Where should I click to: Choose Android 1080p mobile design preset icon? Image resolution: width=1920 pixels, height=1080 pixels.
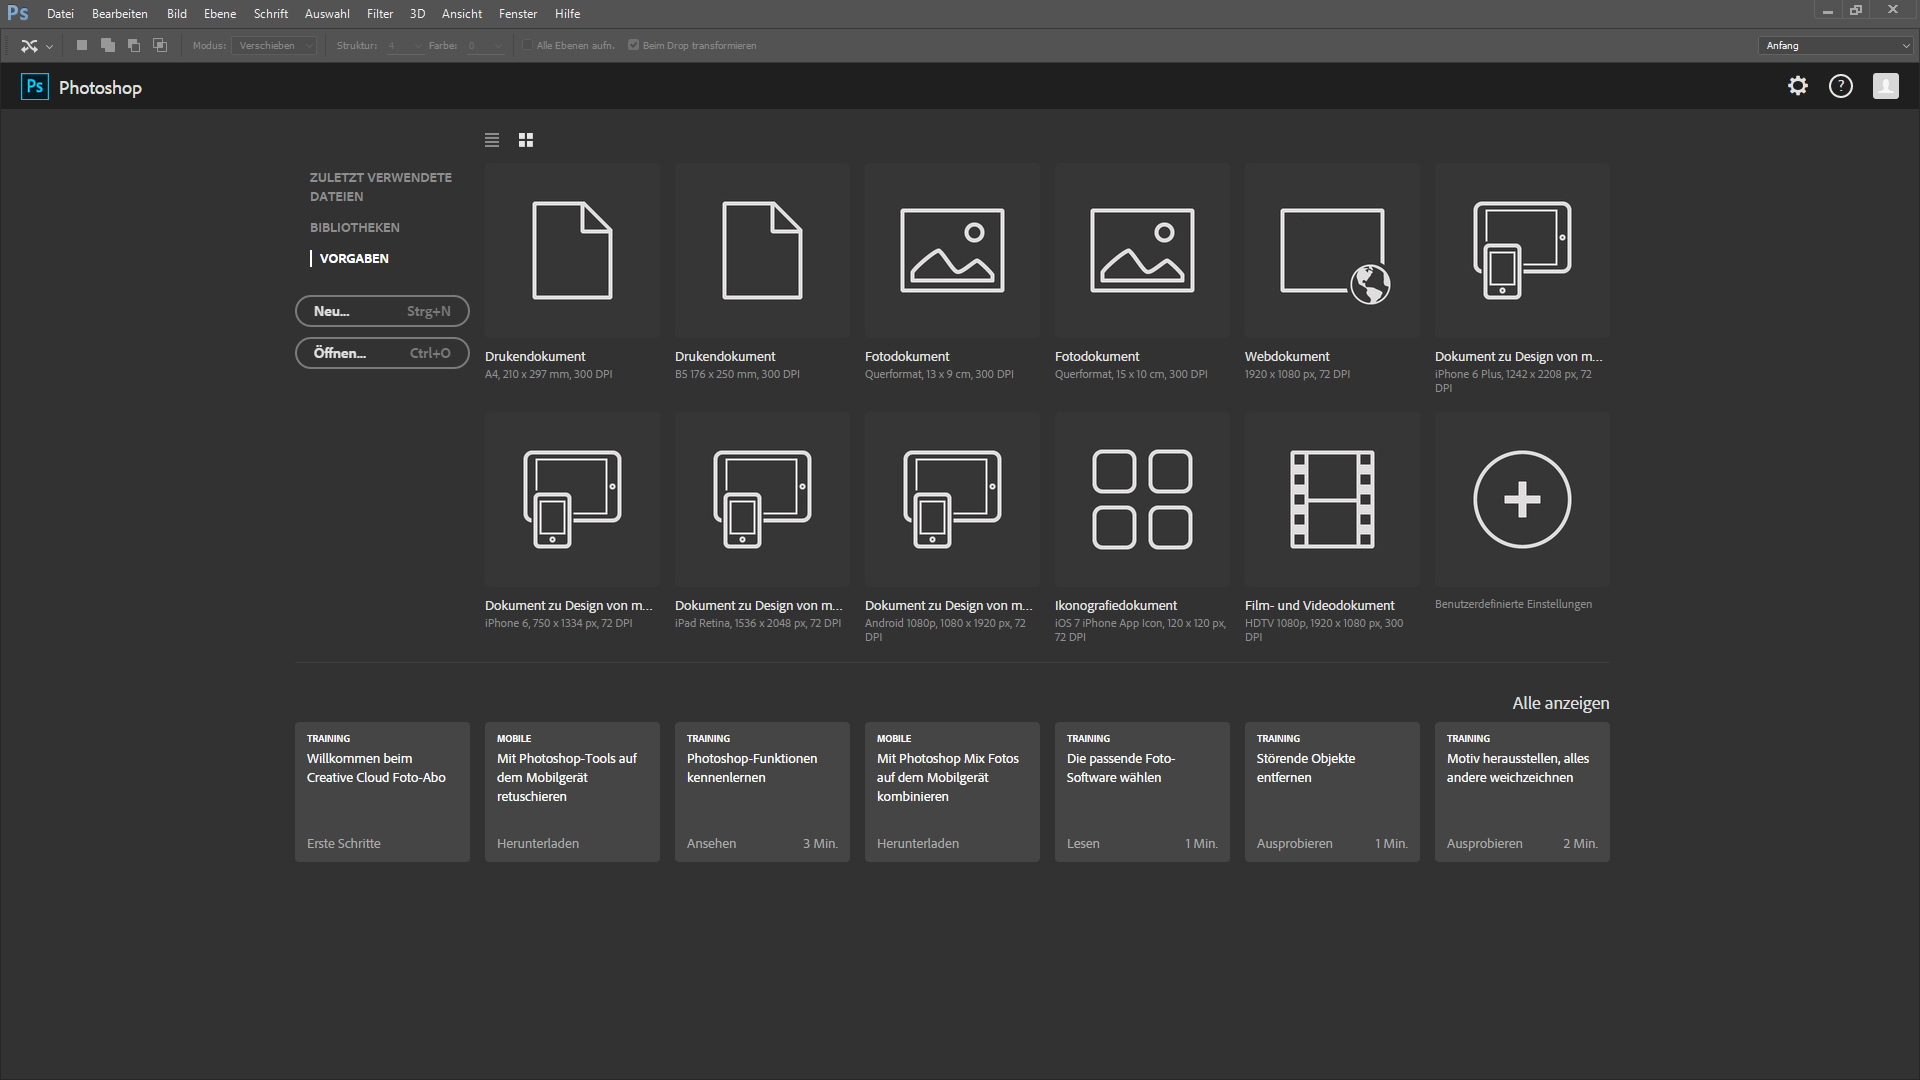952,499
